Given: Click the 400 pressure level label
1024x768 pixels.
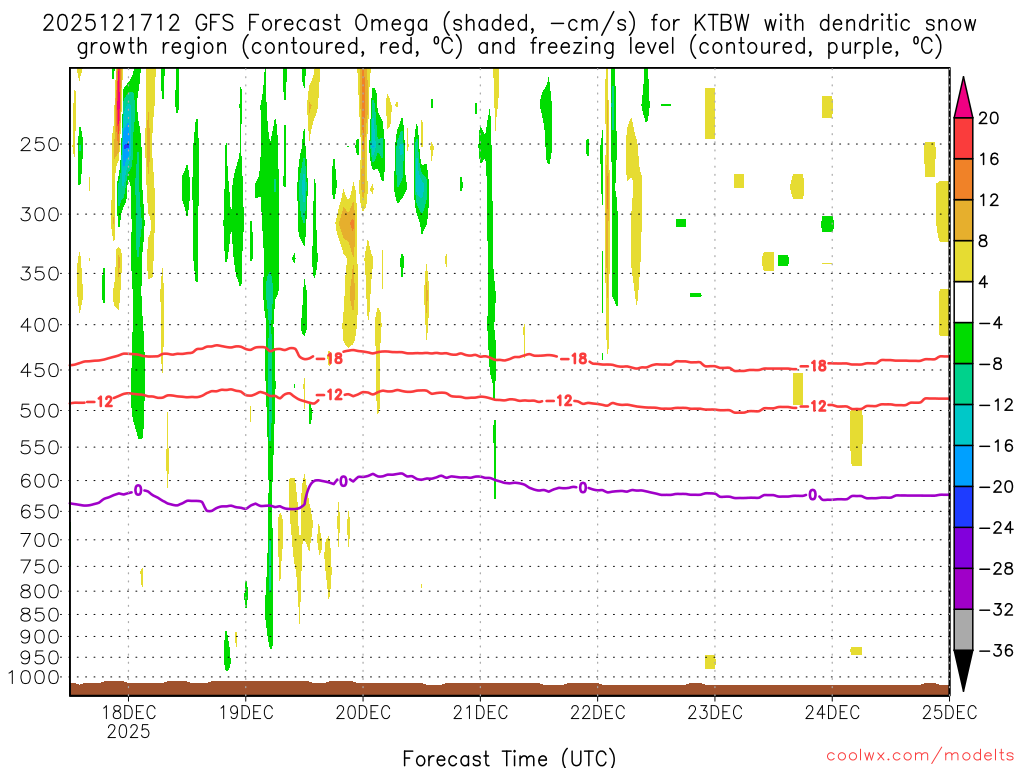Looking at the screenshot, I should click(x=40, y=325).
